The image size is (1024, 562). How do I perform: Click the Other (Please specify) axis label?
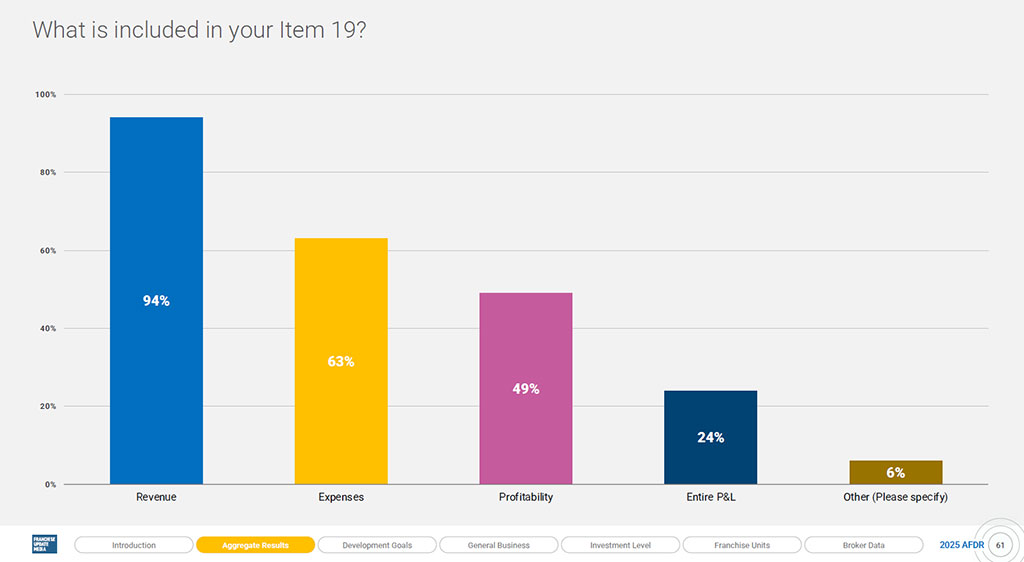click(x=895, y=497)
